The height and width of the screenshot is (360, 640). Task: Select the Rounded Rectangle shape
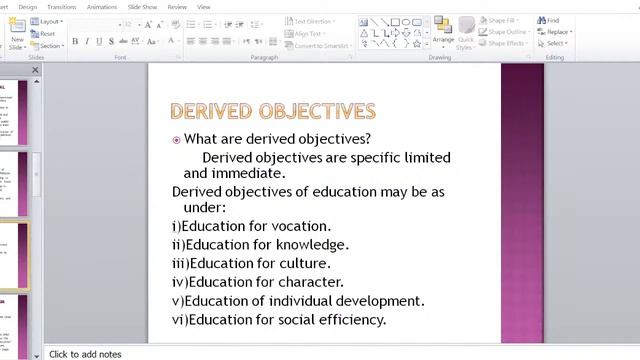[x=417, y=22]
